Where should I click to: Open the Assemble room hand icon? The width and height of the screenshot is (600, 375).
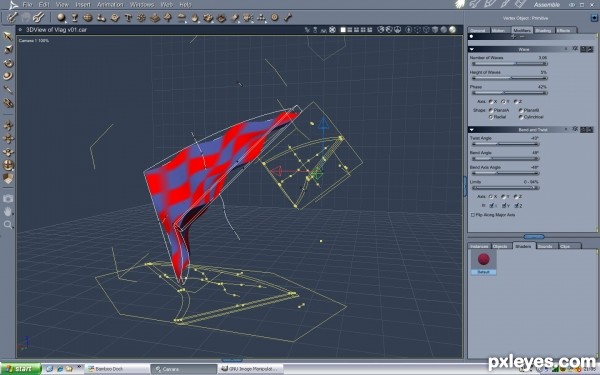pyautogui.click(x=460, y=4)
